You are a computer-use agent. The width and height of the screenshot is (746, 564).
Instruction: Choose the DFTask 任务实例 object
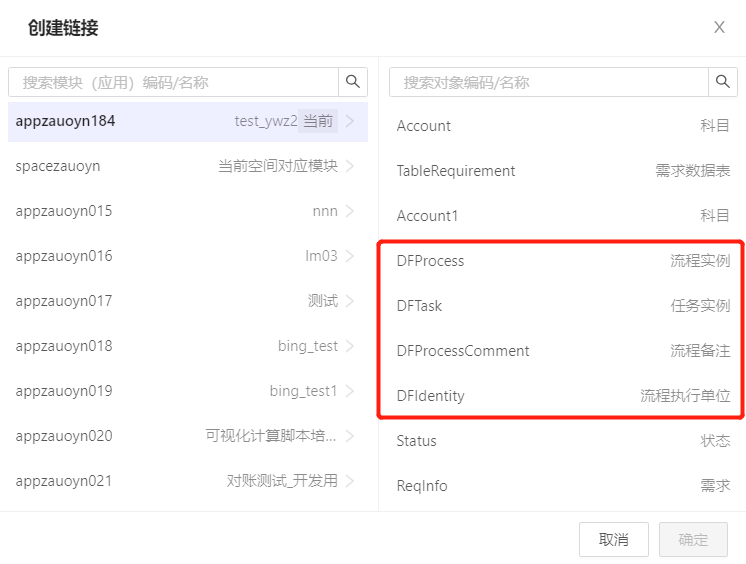tap(563, 306)
